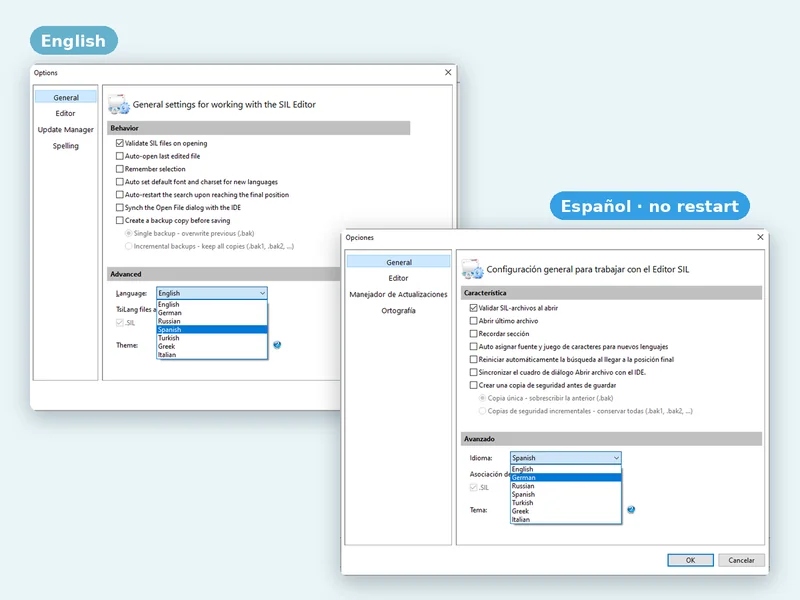Screen dimensions: 800x600
Task: Choose Russian in the Idioma dropdown list
Action: [x=566, y=486]
